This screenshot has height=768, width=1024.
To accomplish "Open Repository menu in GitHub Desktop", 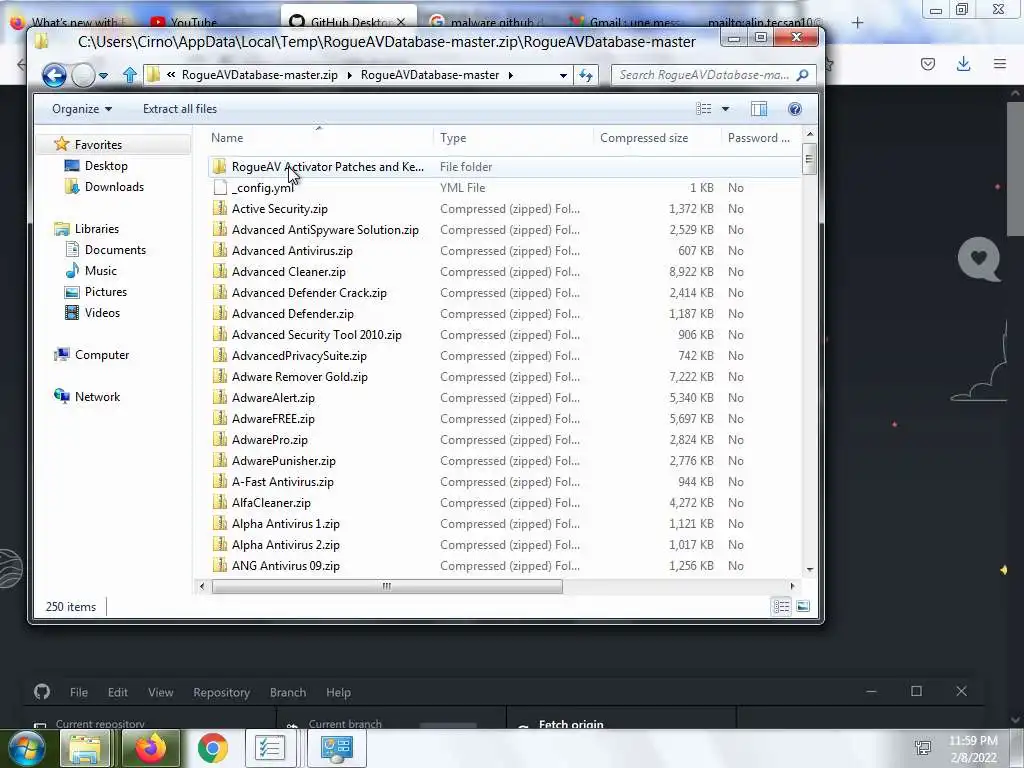I will [221, 692].
